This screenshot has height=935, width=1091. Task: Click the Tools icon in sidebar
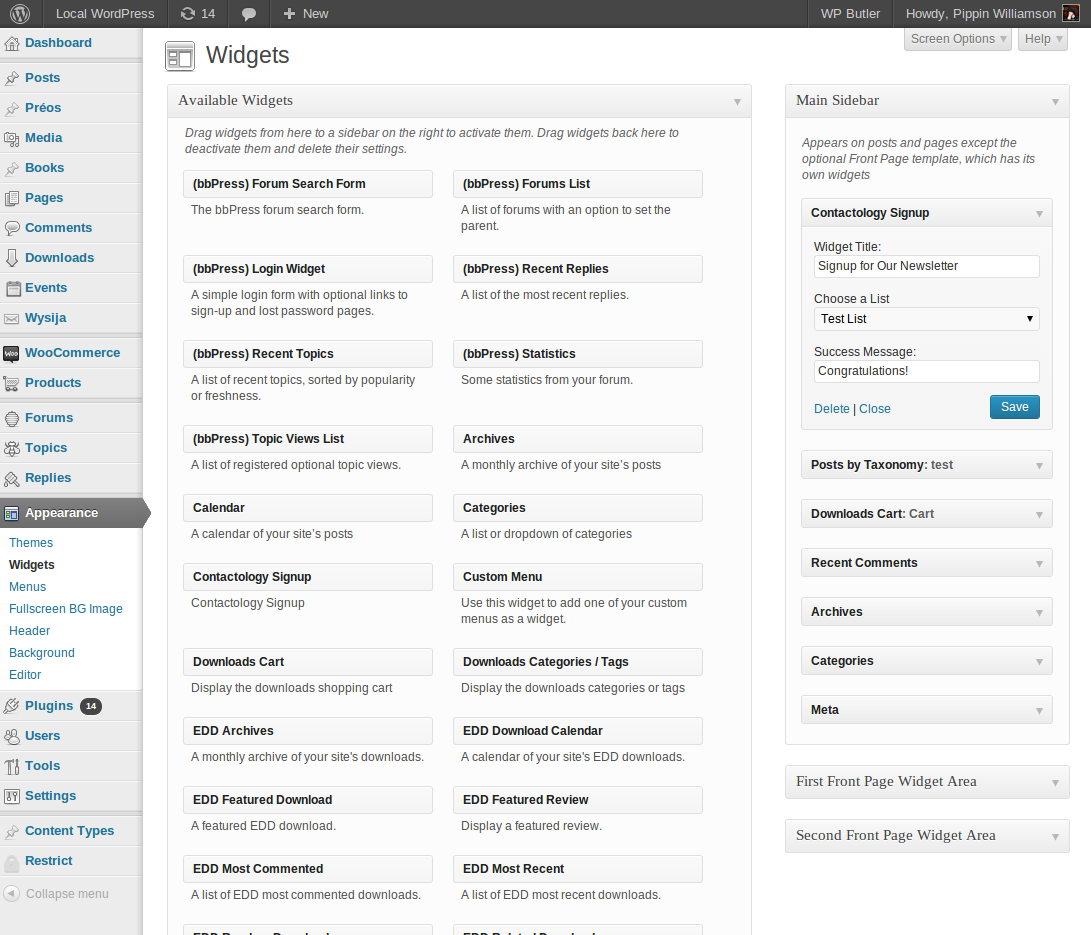pos(12,766)
